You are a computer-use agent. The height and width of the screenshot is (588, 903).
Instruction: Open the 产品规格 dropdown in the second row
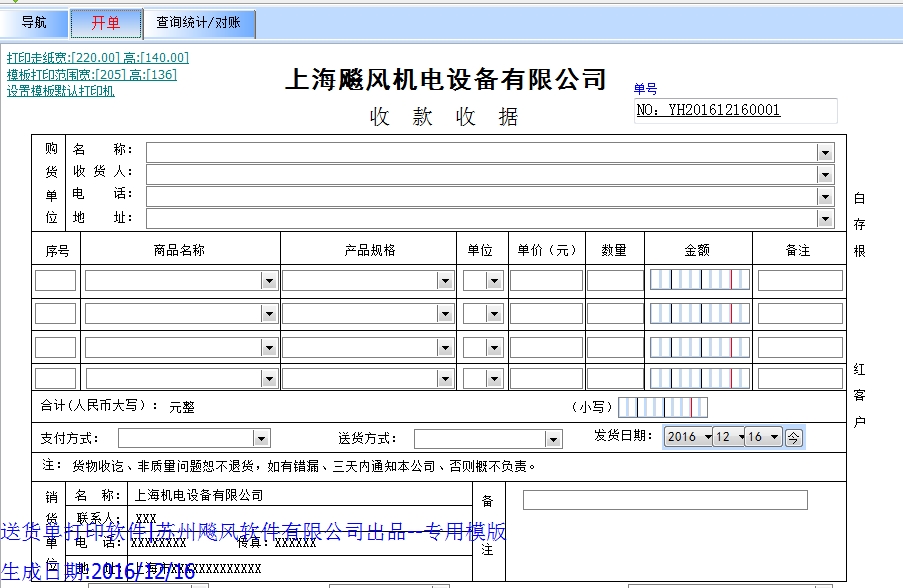coord(445,314)
